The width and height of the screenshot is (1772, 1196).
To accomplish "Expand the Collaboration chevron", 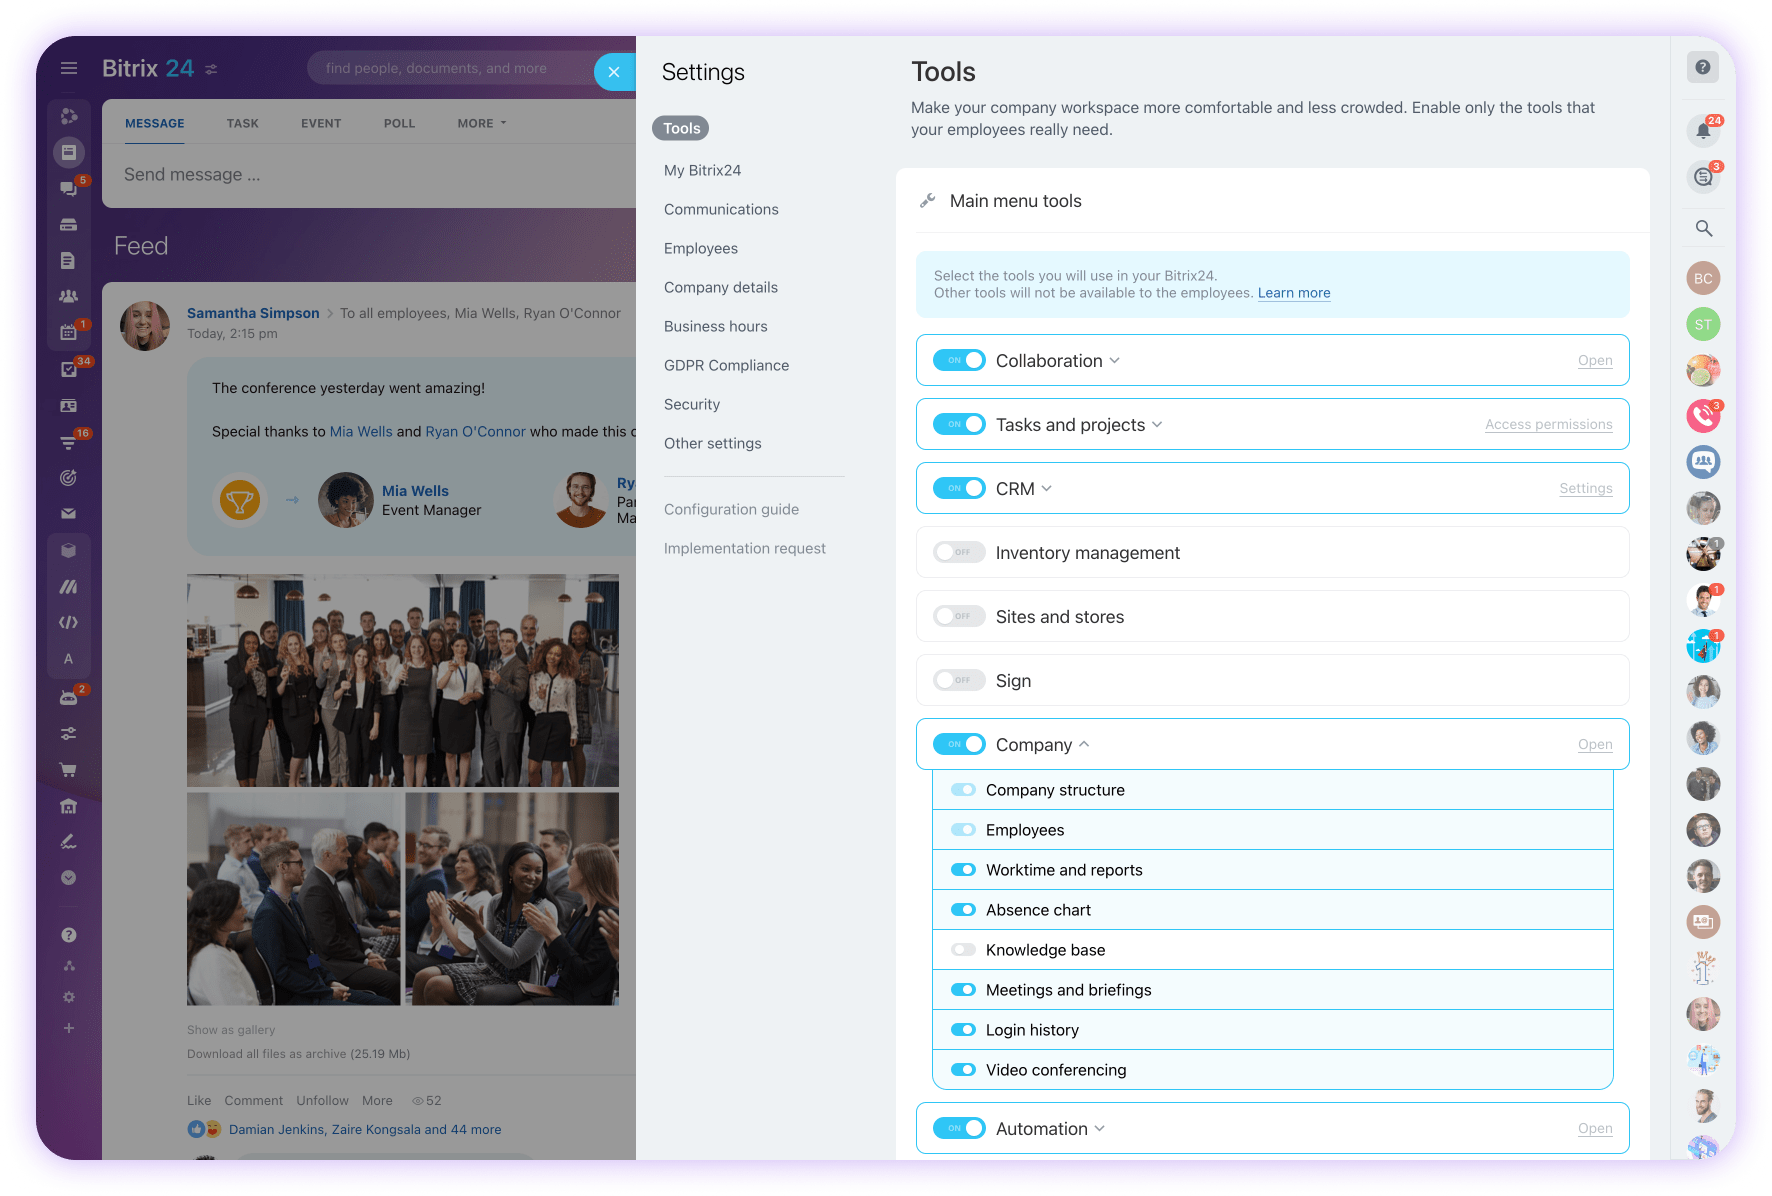I will (1115, 361).
